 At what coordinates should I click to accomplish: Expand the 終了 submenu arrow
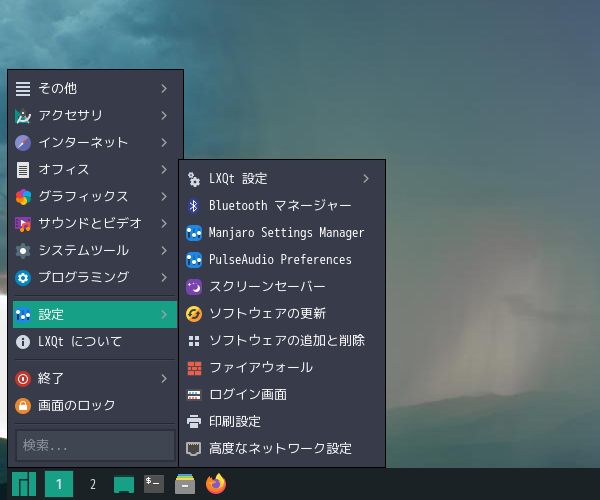[x=164, y=379]
